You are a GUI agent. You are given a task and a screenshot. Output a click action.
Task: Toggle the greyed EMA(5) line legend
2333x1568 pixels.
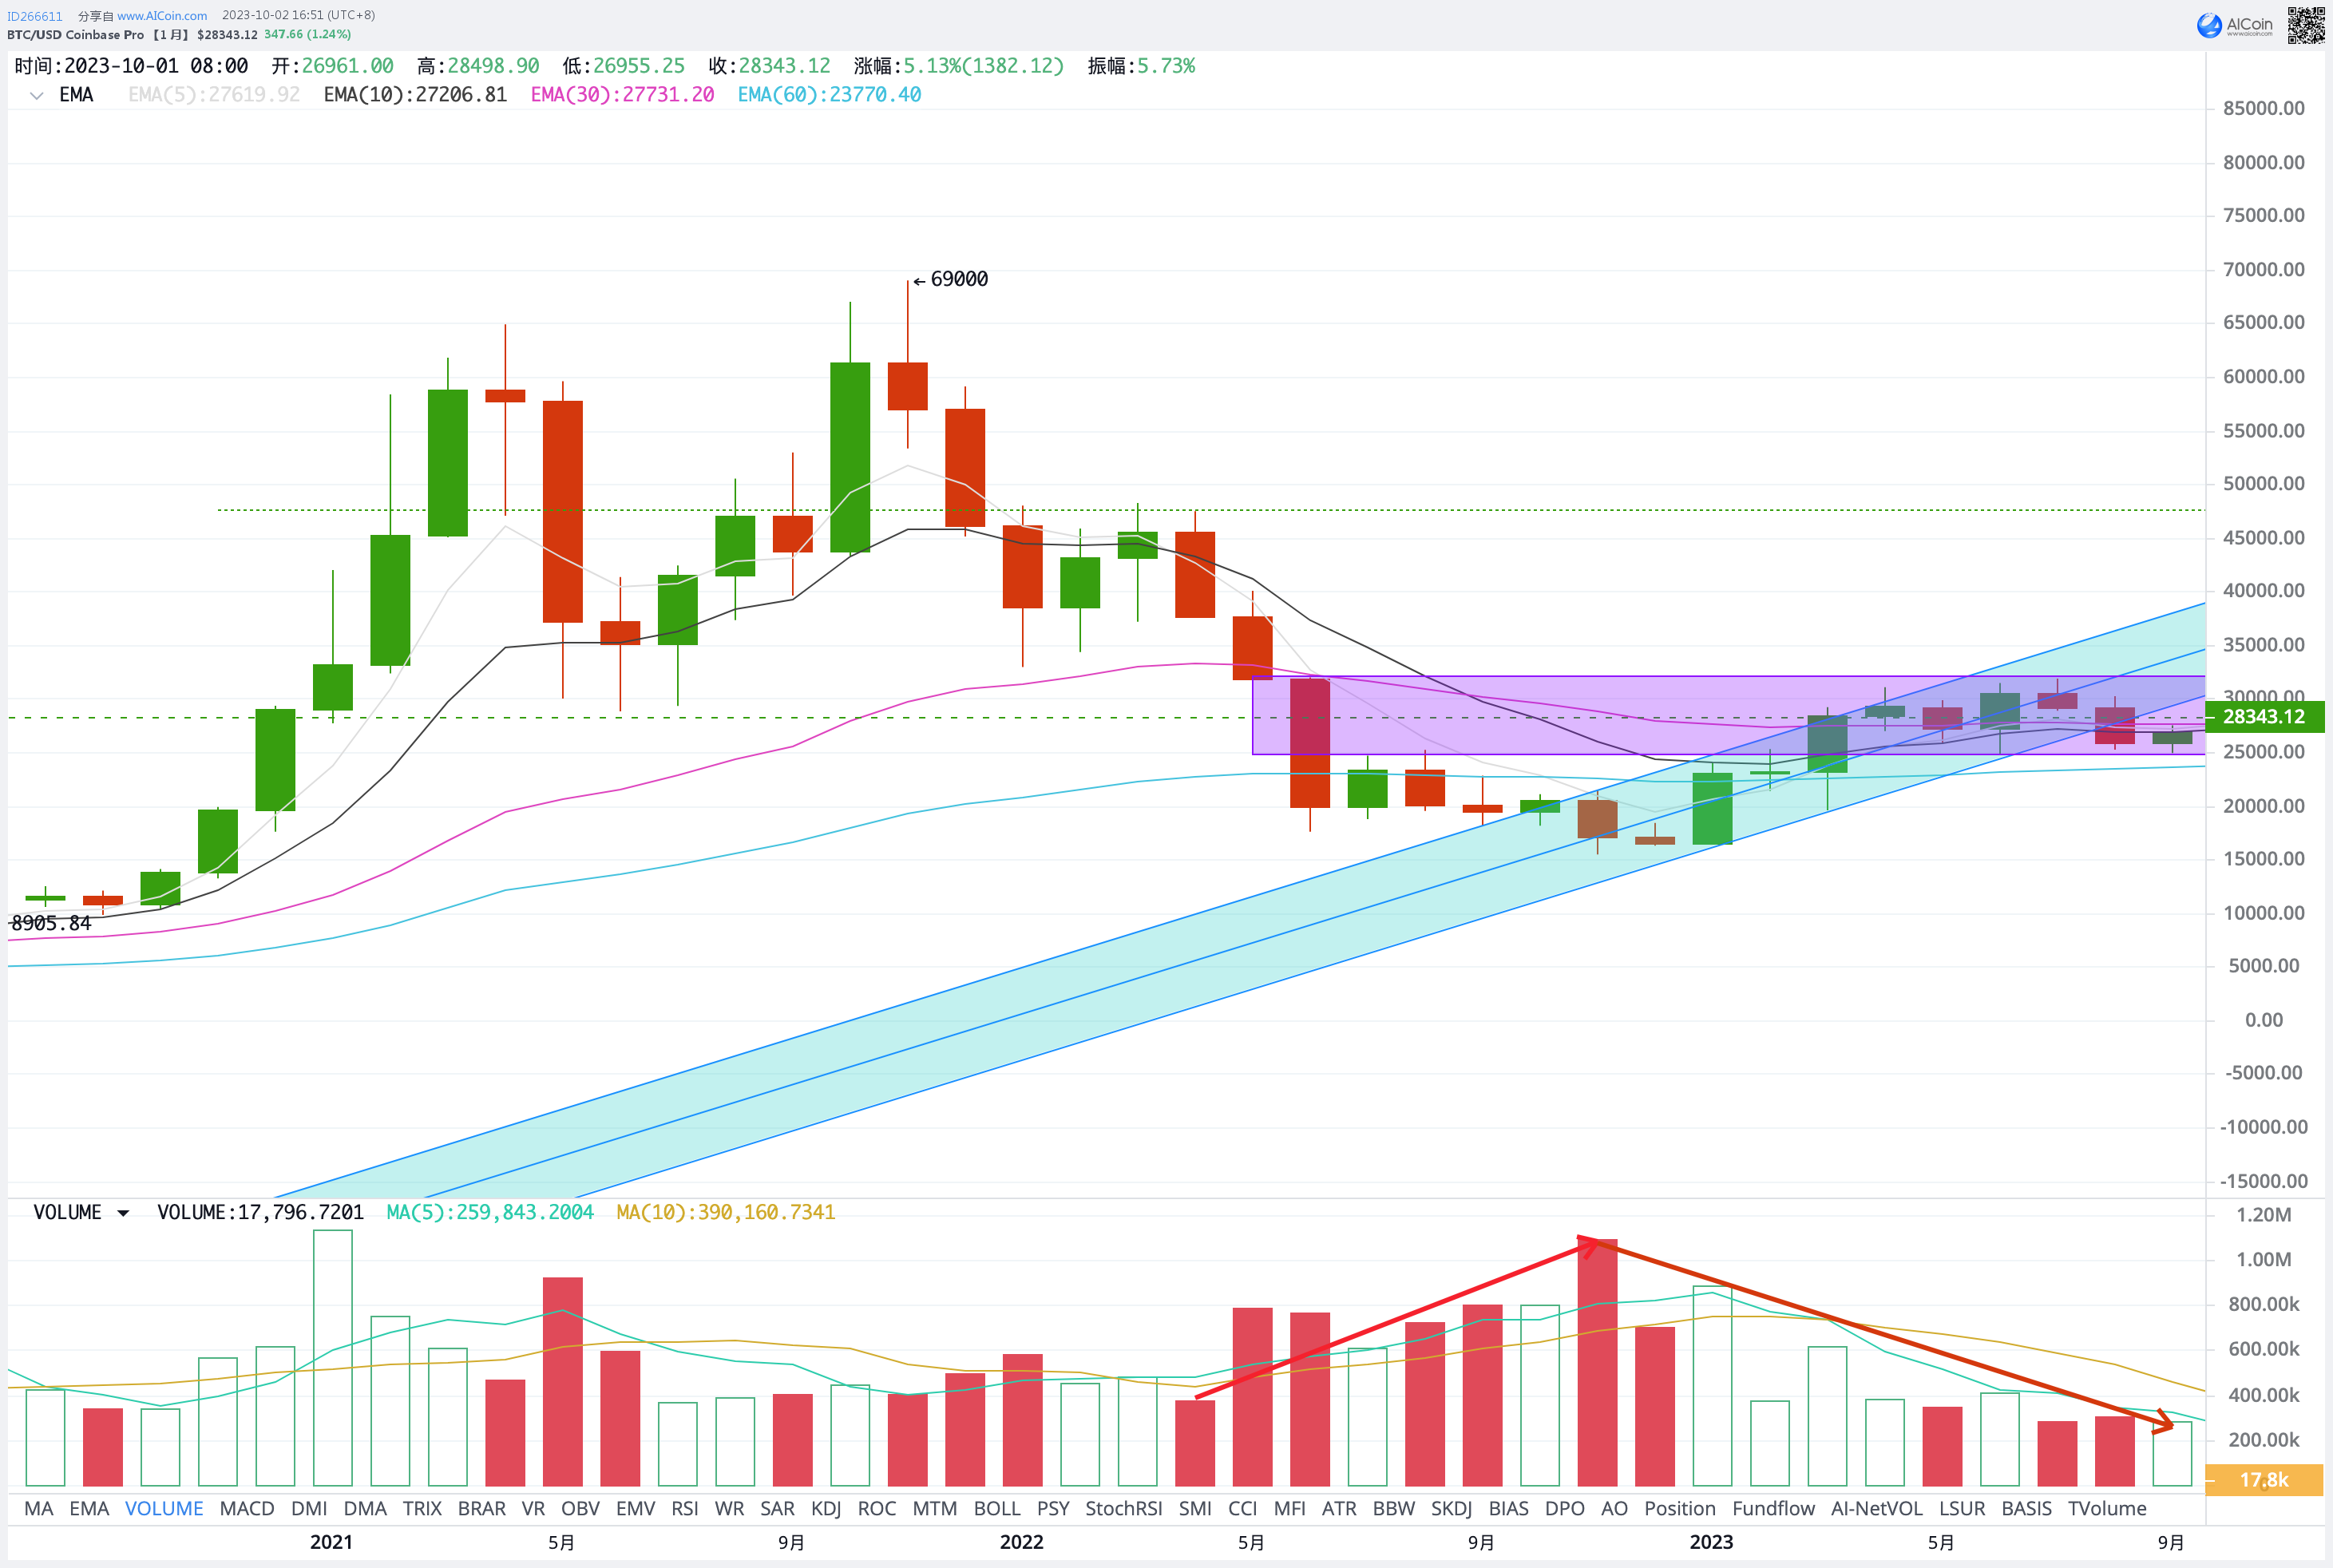(214, 95)
